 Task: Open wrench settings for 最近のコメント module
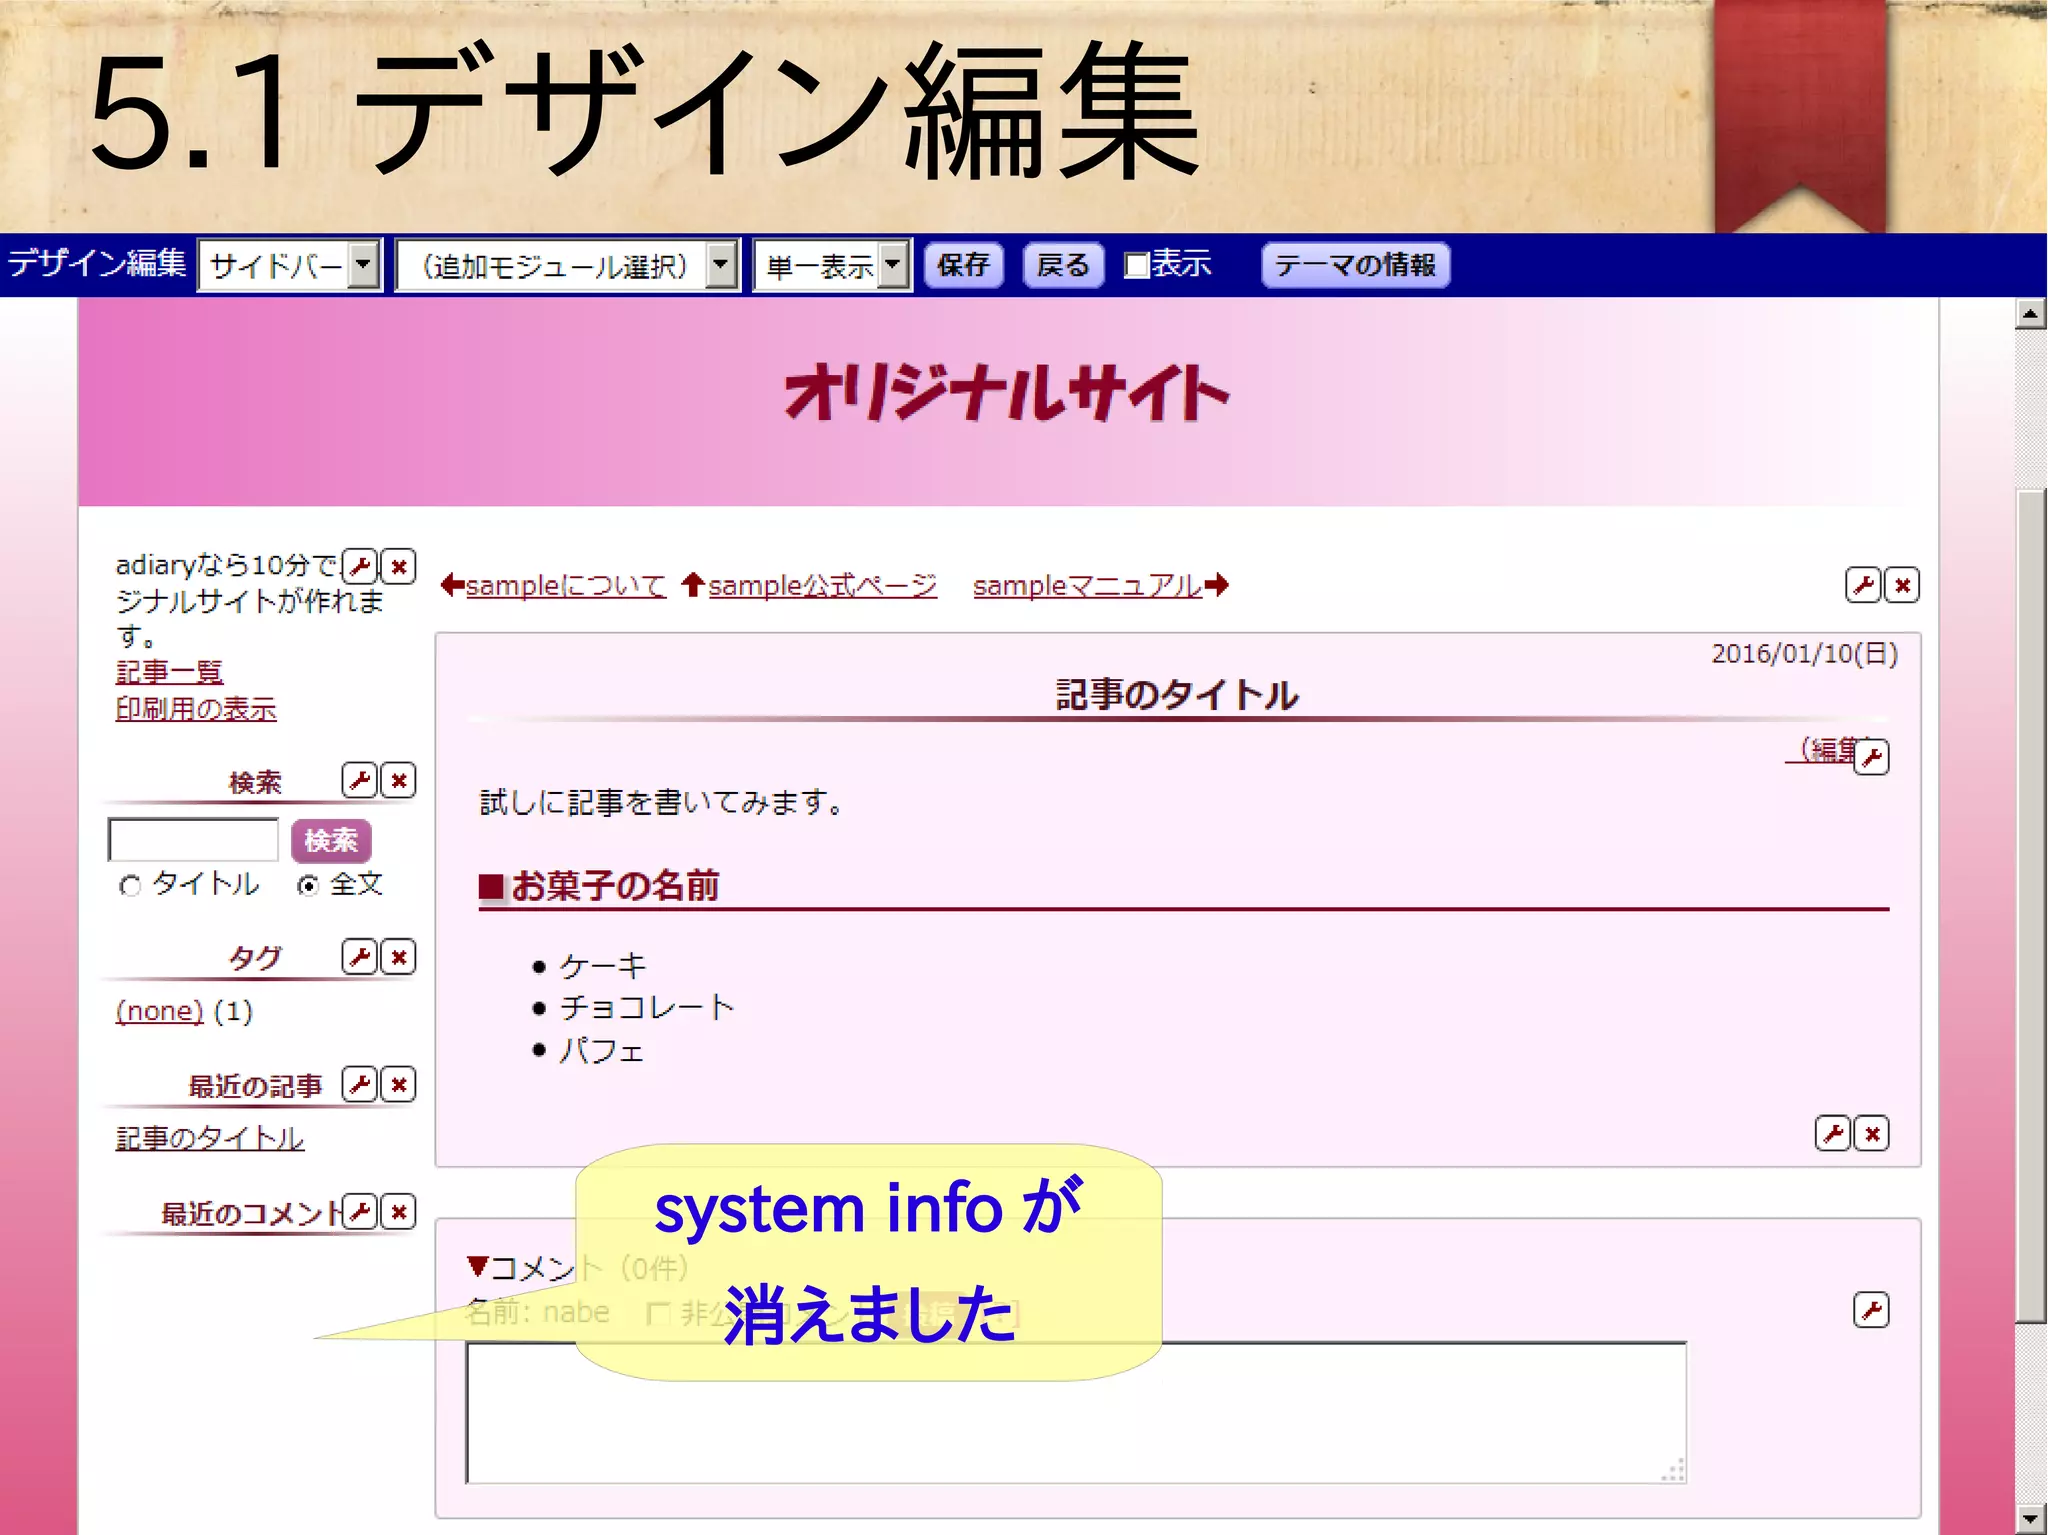point(360,1212)
